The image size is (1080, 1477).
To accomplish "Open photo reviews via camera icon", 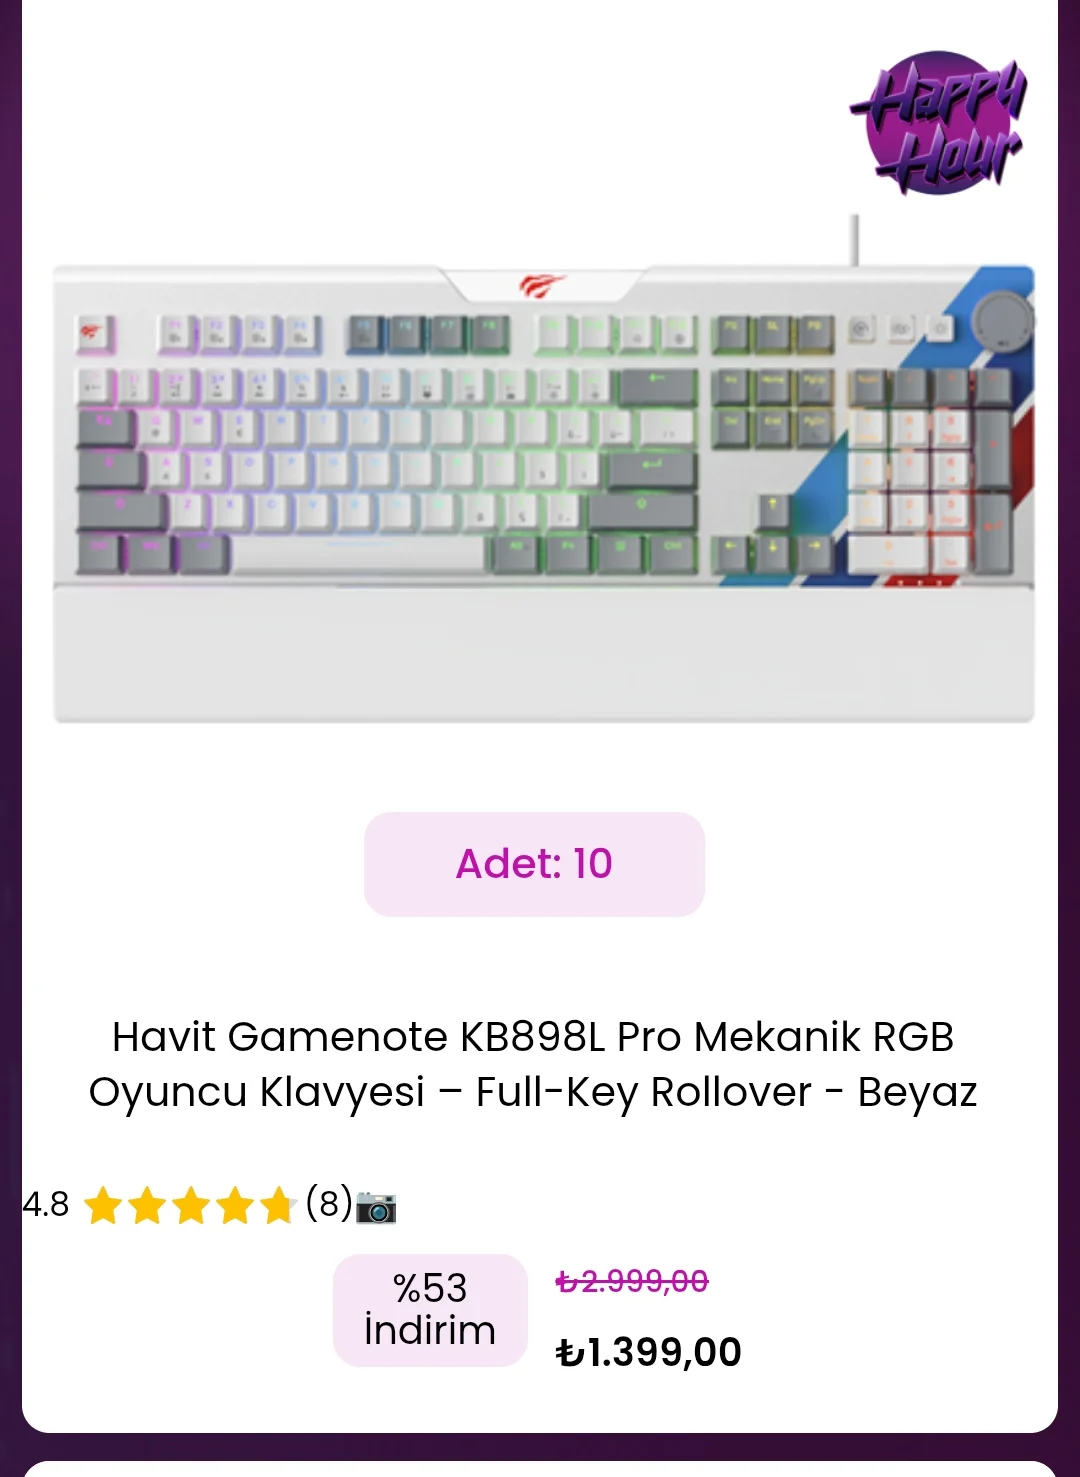I will (x=376, y=1207).
